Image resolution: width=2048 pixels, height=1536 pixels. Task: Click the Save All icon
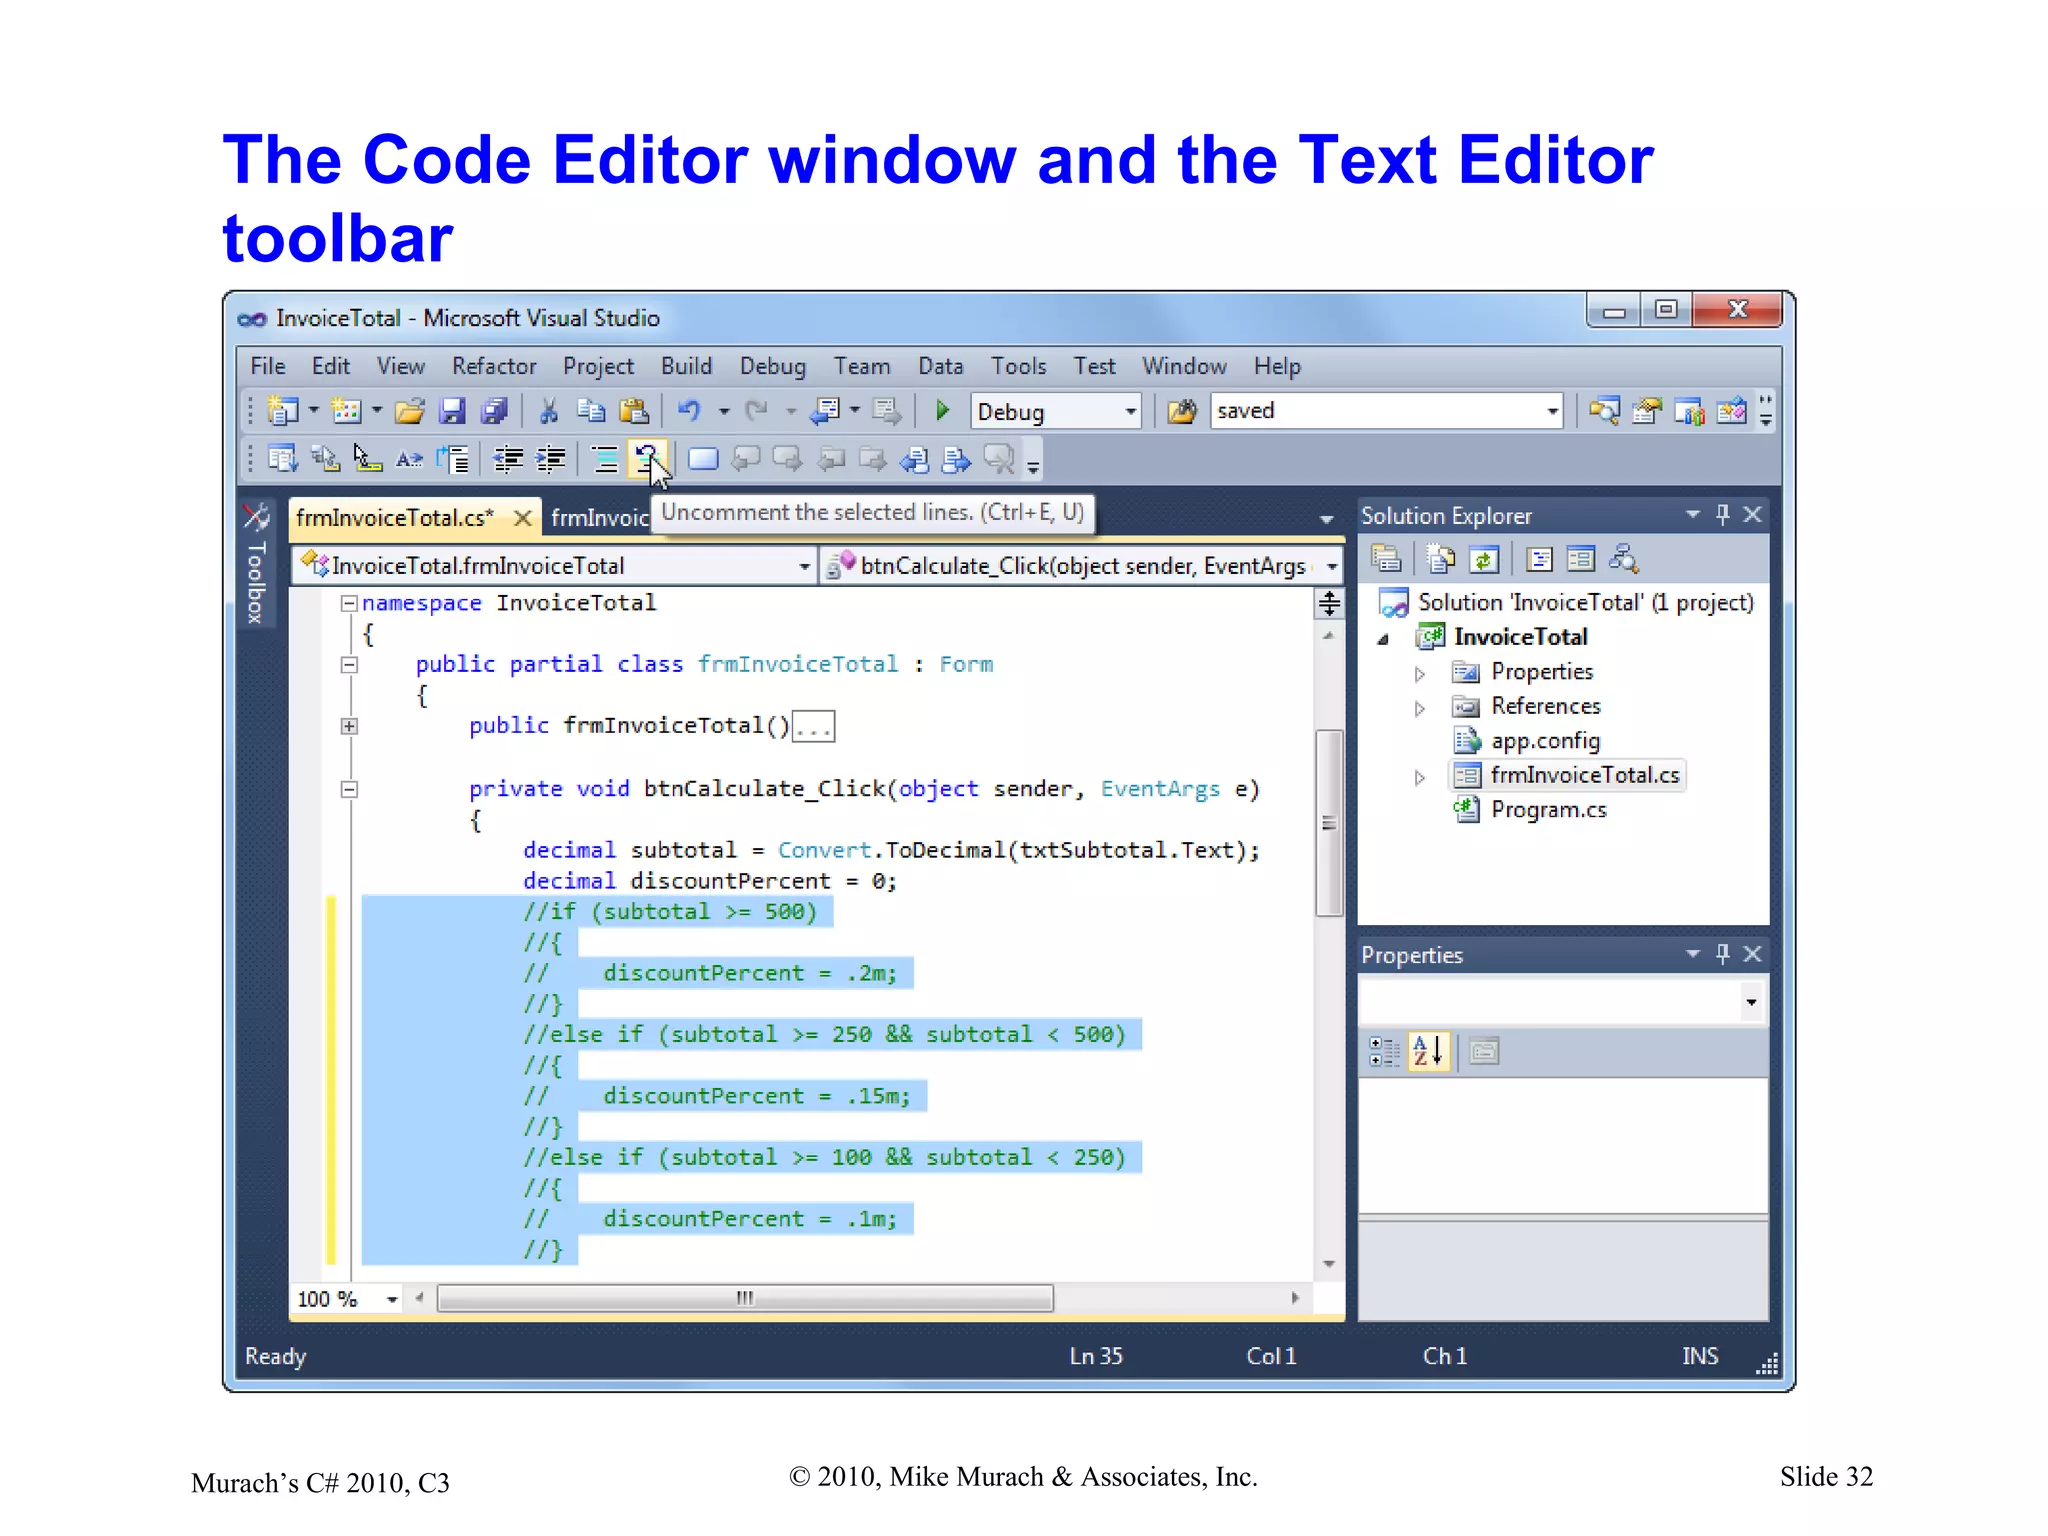pos(494,411)
